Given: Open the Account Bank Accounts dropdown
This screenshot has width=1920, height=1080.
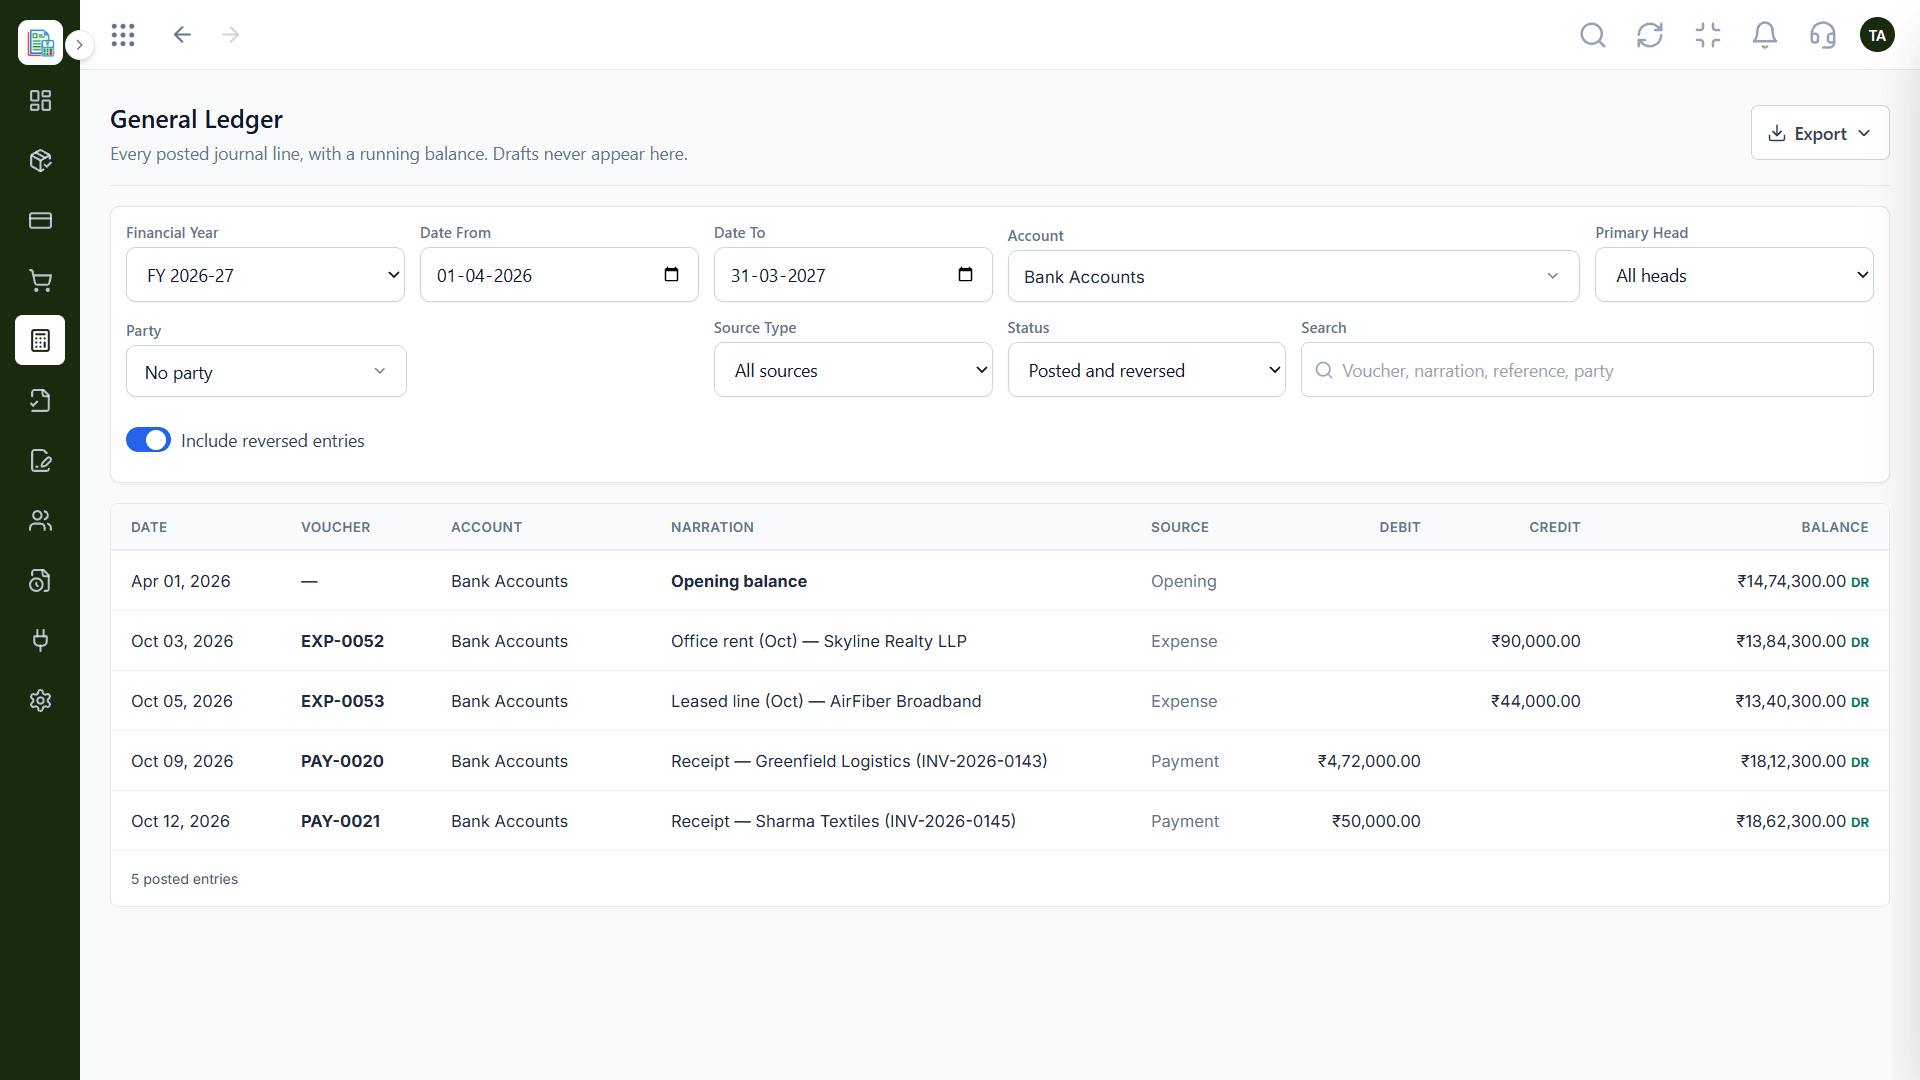Looking at the screenshot, I should 1293,276.
